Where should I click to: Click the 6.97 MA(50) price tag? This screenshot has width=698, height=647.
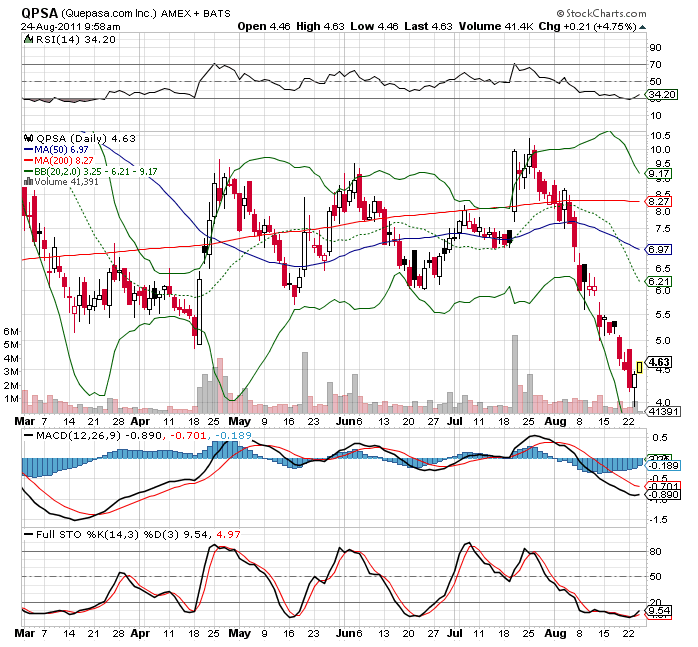tap(658, 248)
